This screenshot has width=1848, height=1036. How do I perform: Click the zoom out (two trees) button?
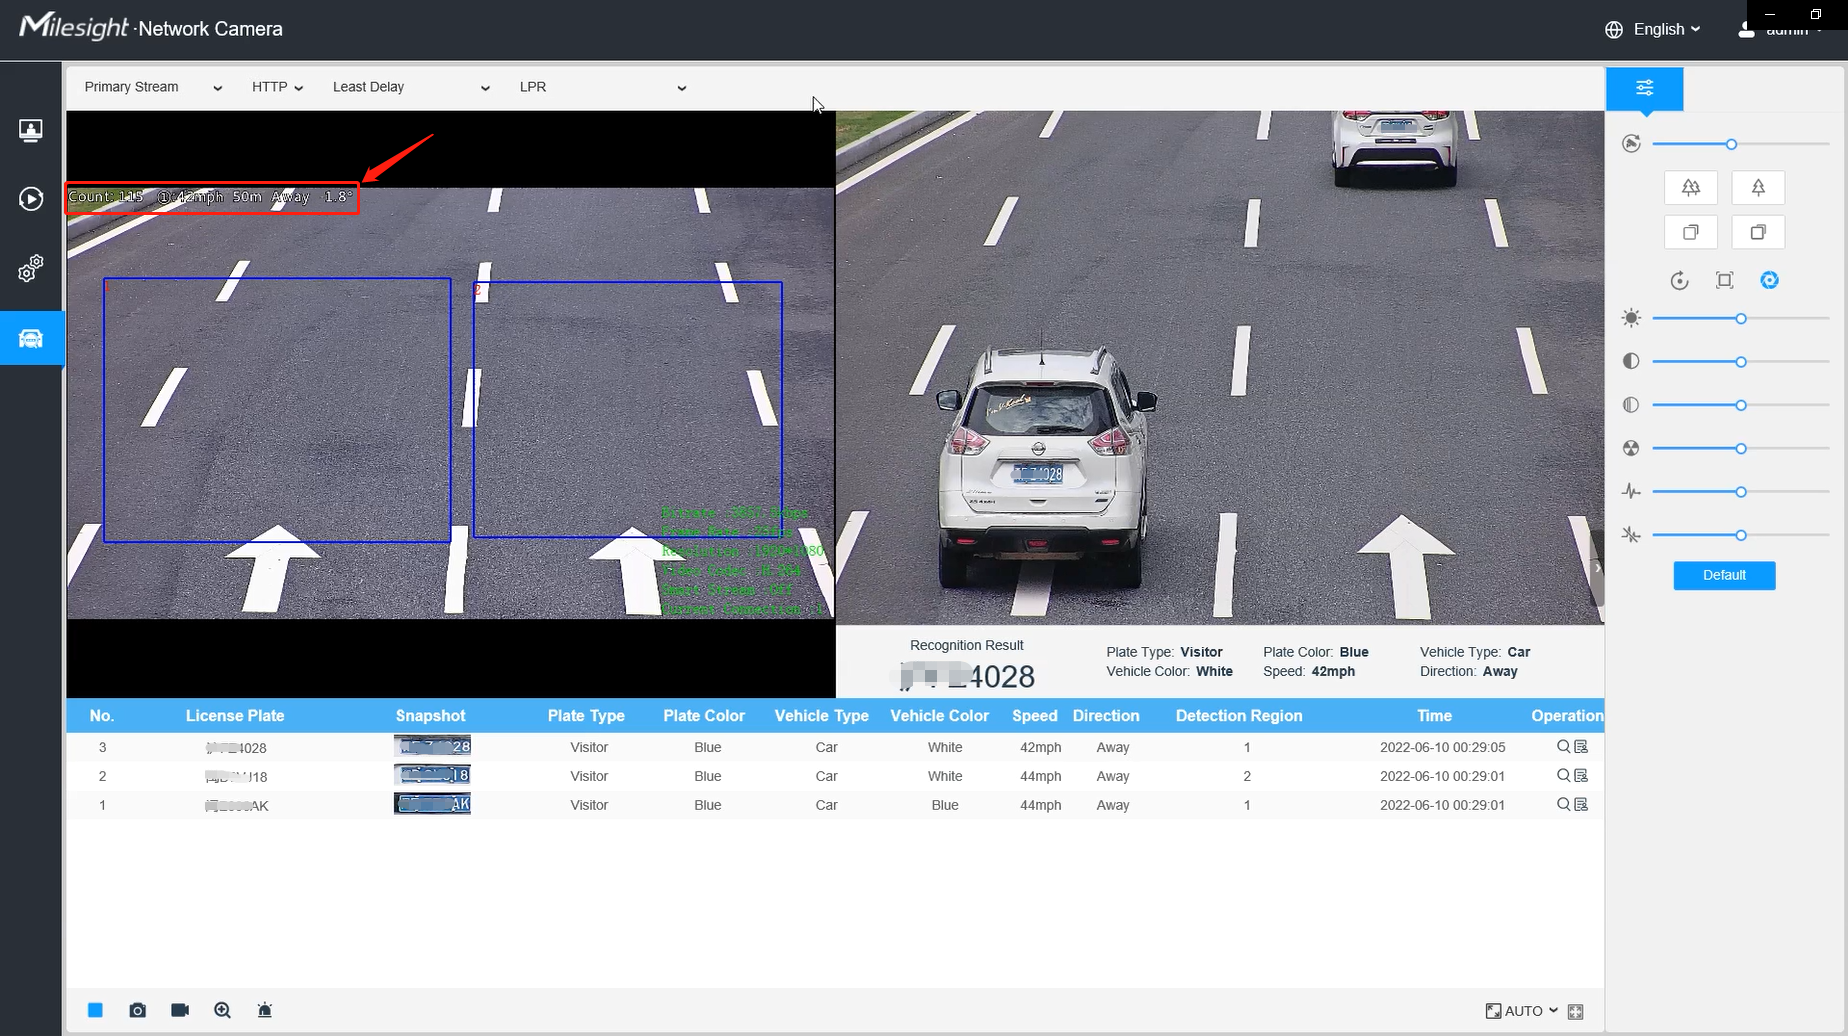click(1690, 187)
